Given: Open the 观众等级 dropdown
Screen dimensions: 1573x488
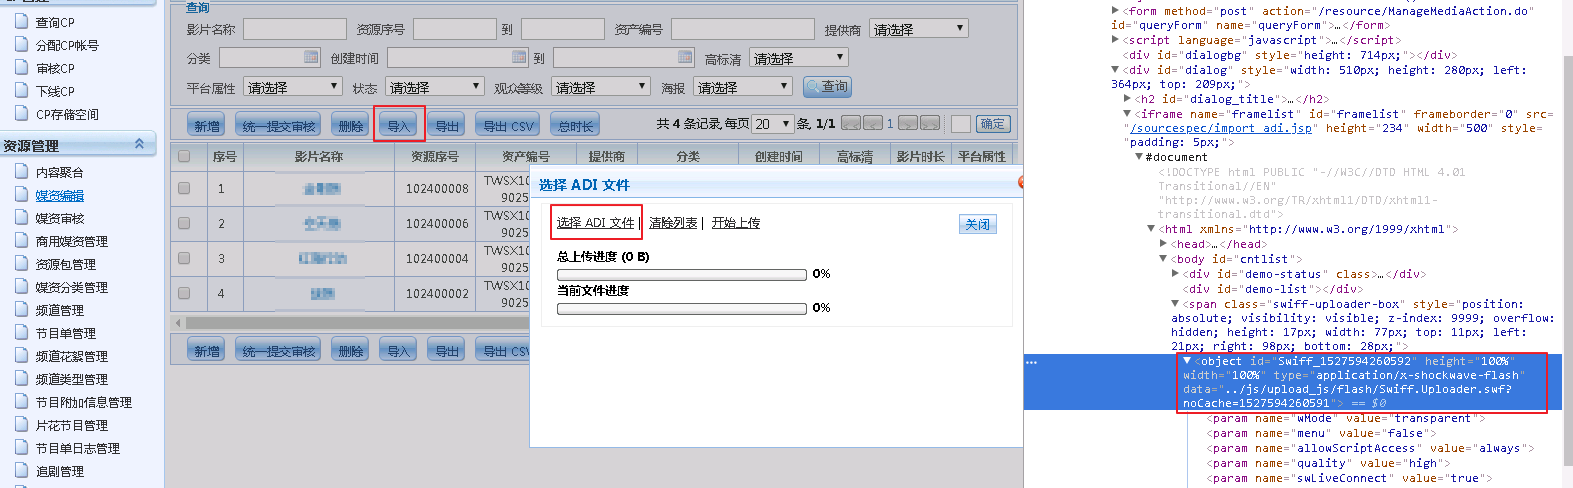Looking at the screenshot, I should tap(600, 87).
